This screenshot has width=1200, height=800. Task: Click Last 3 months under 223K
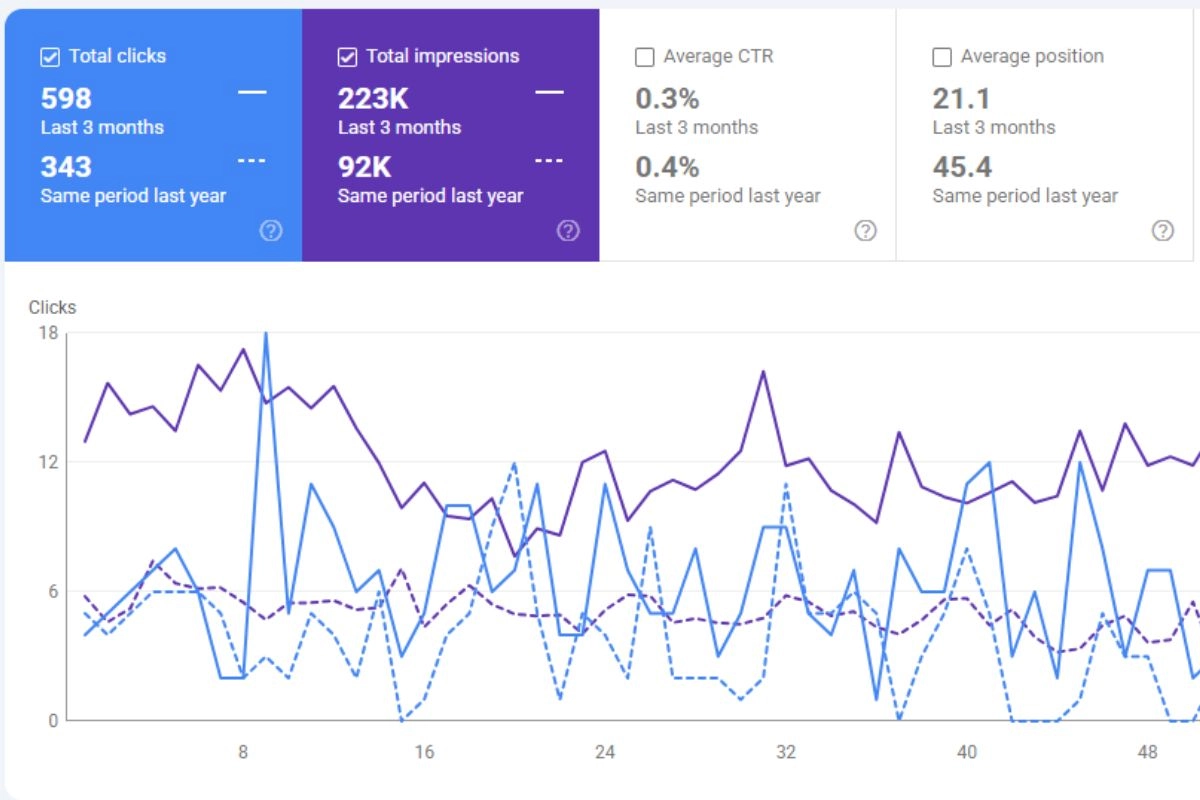[399, 127]
